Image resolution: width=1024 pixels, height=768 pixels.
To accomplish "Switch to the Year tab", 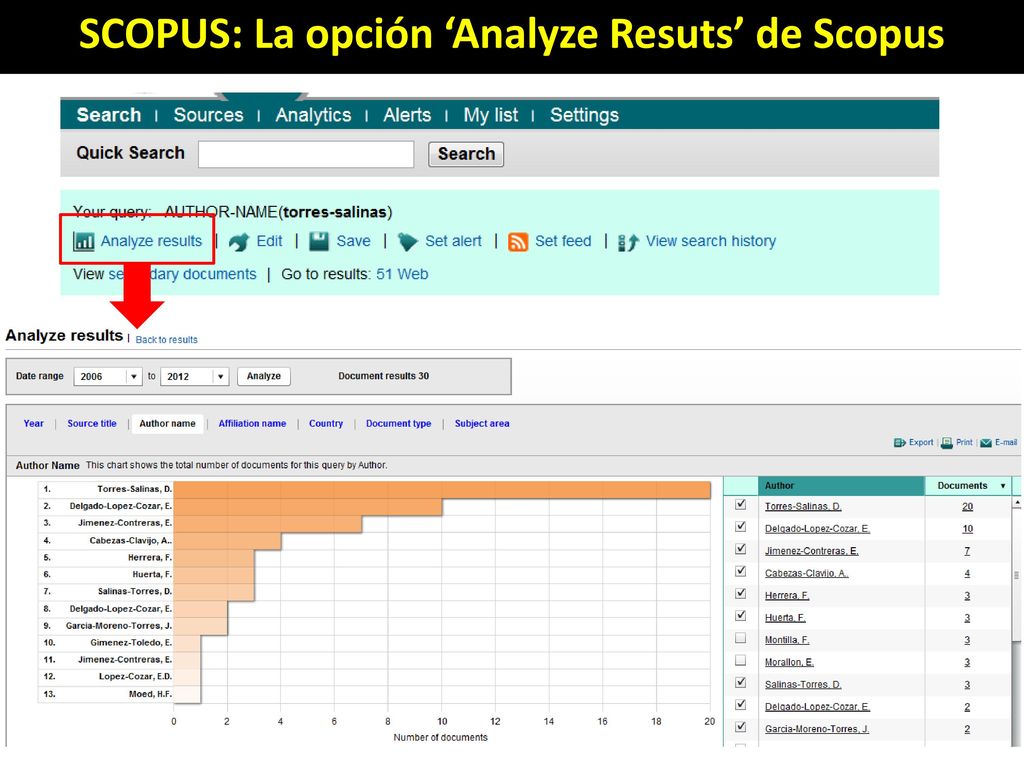I will [33, 423].
